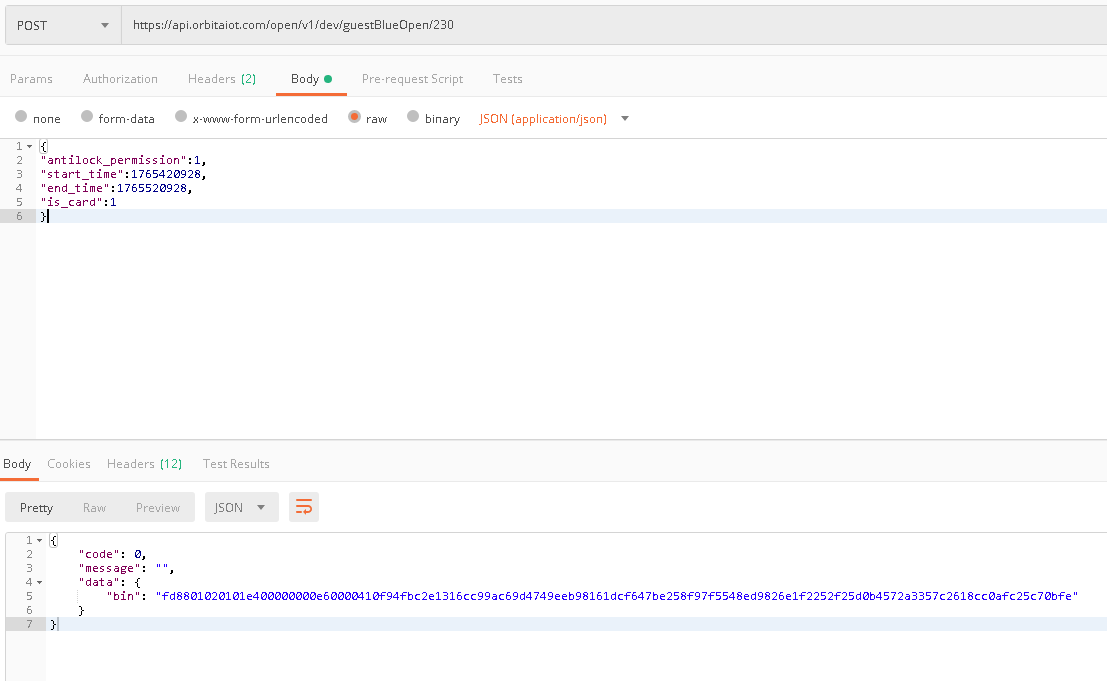The image size is (1107, 681).
Task: Collapse the "data" object in response
Action: coord(40,582)
